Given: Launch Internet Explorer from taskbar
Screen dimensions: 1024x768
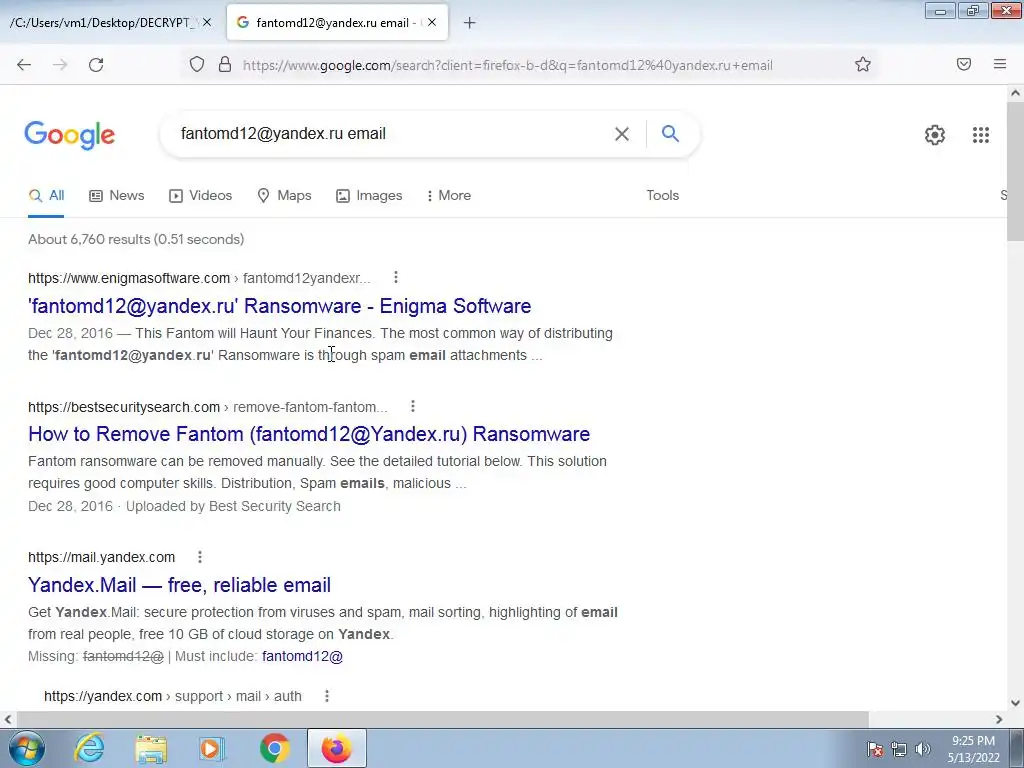Looking at the screenshot, I should [89, 748].
